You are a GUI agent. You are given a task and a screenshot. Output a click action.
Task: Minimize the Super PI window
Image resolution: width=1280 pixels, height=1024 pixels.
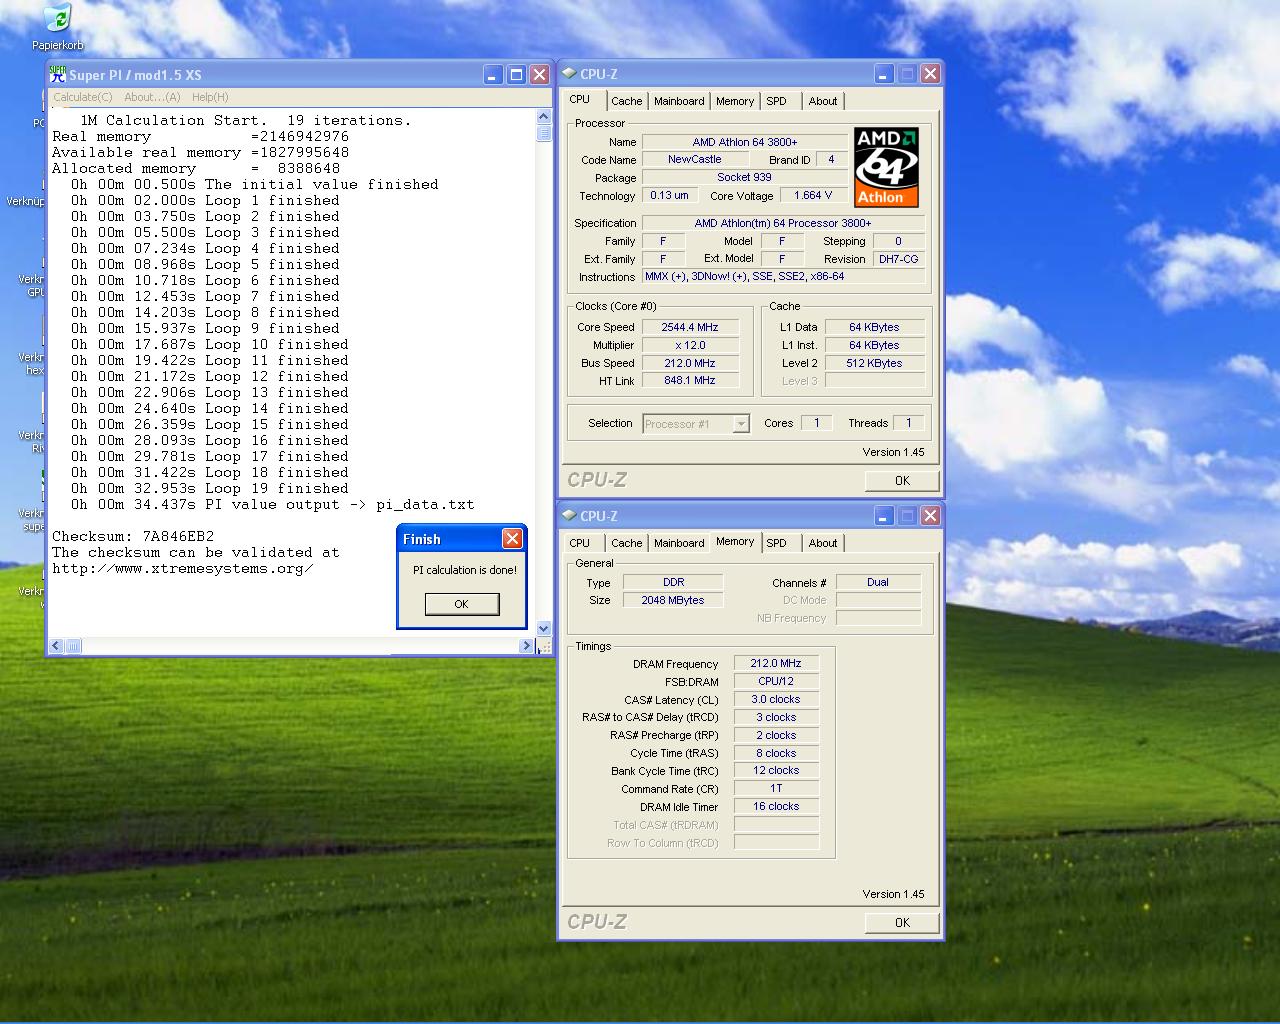pos(493,74)
